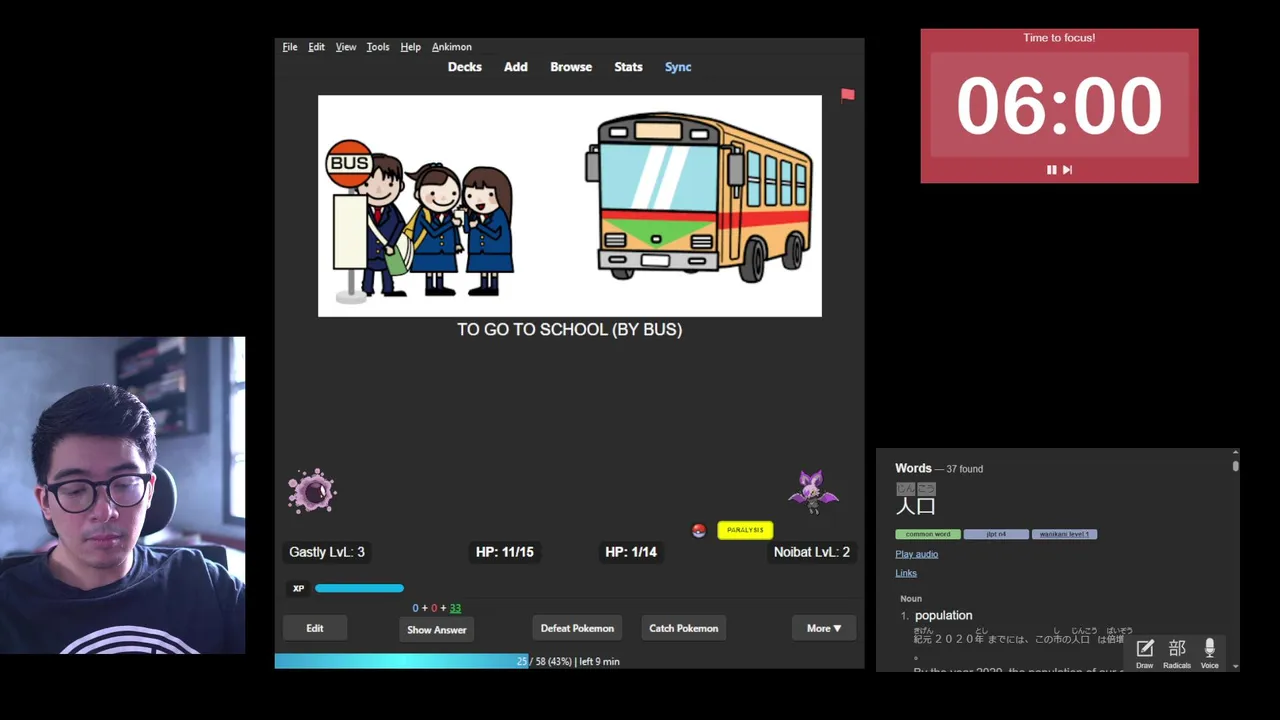Screen dimensions: 1280x720
Task: Click the dictionary panel scrollbar thumb
Action: tap(1236, 465)
